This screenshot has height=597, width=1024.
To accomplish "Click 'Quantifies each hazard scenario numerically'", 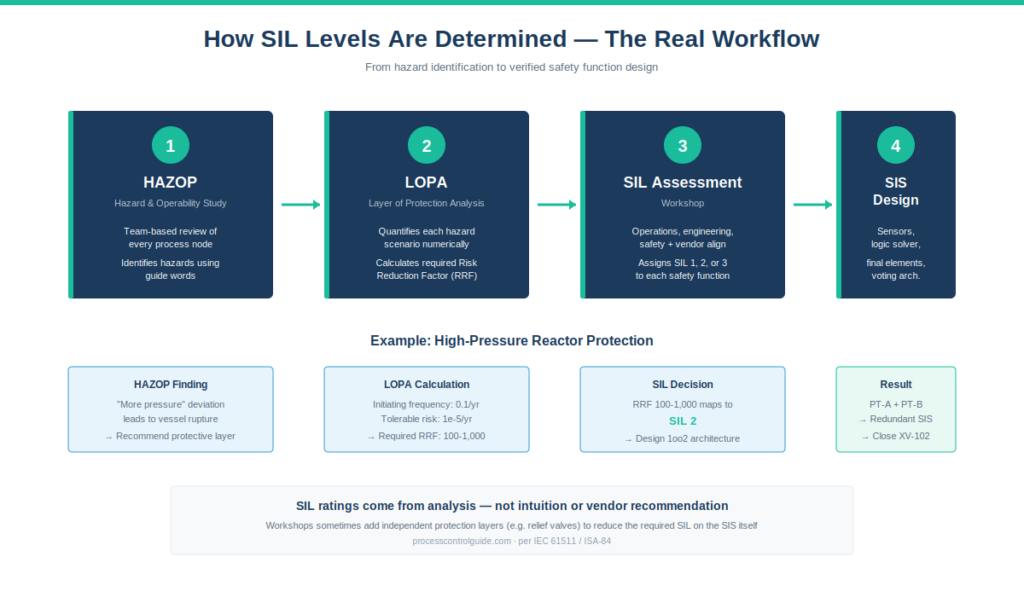I will 426,238.
